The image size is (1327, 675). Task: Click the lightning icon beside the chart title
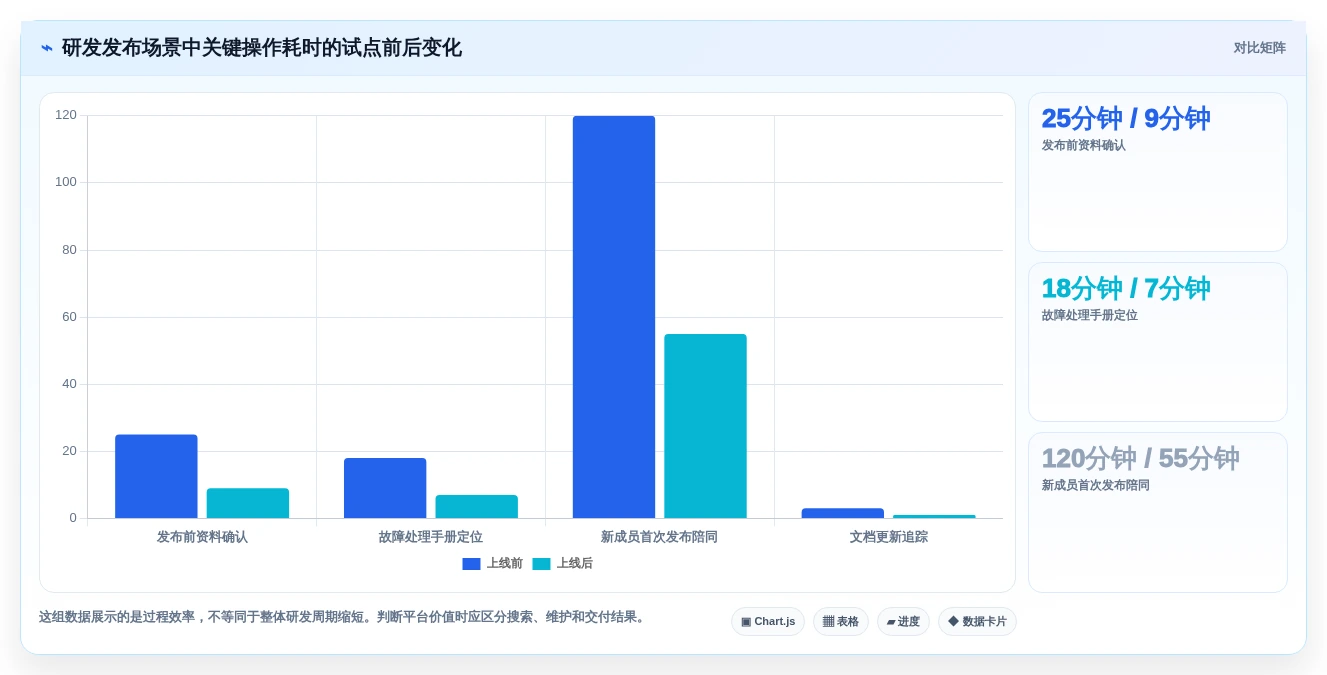[x=47, y=48]
